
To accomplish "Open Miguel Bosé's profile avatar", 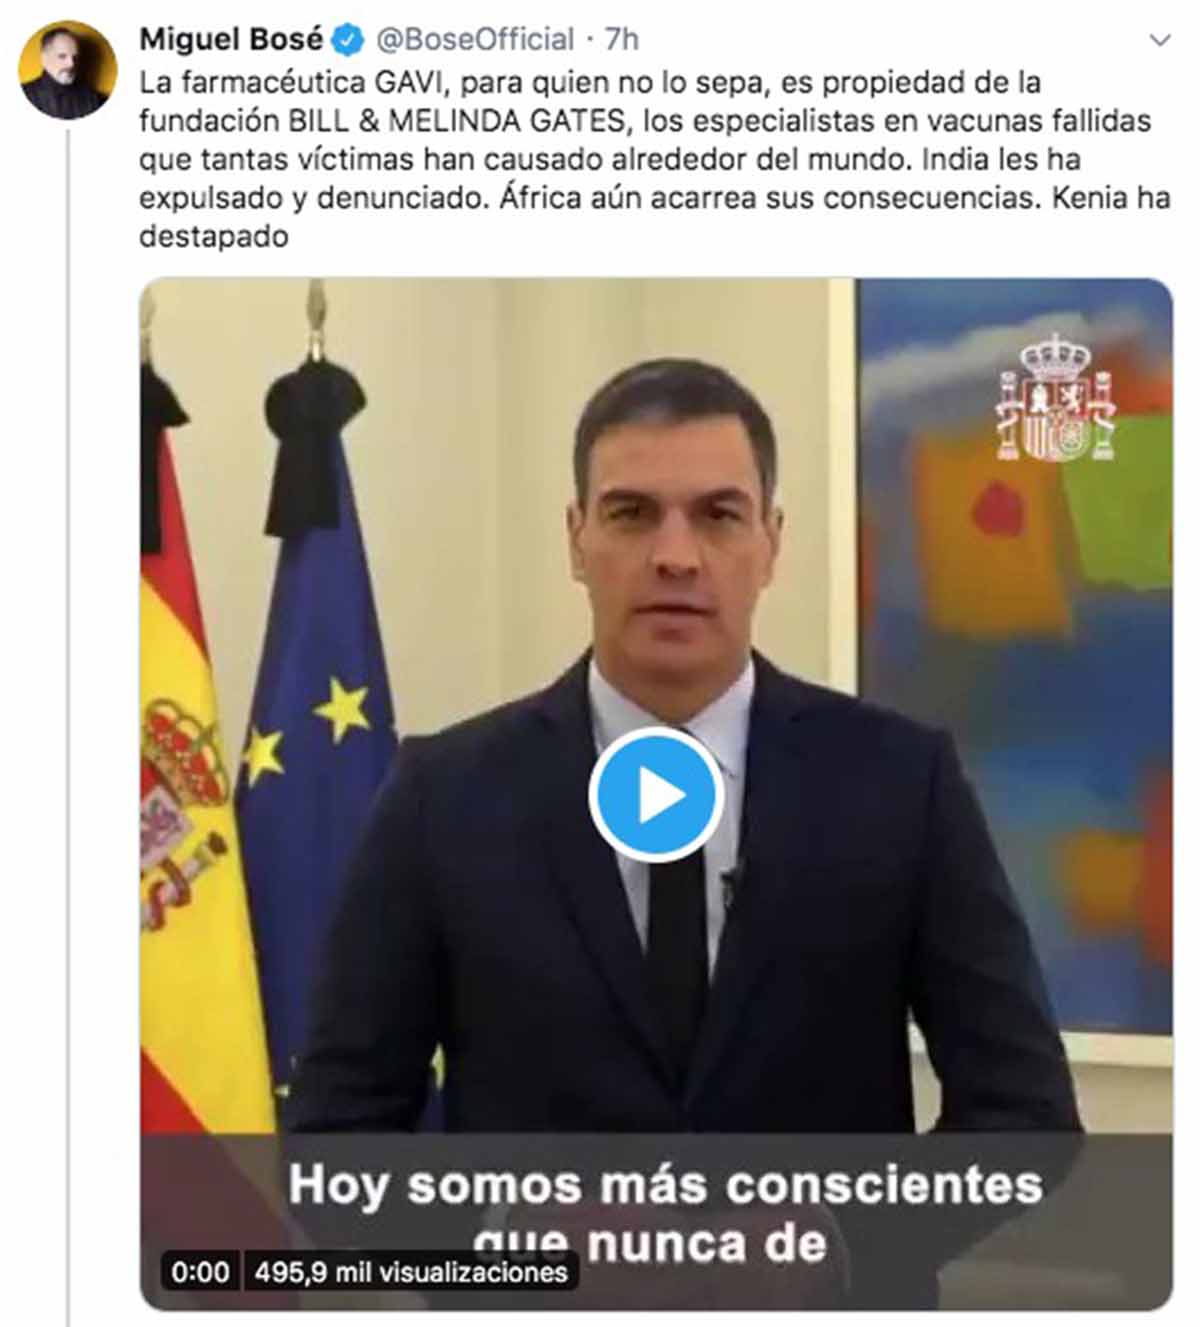I will pos(67,69).
